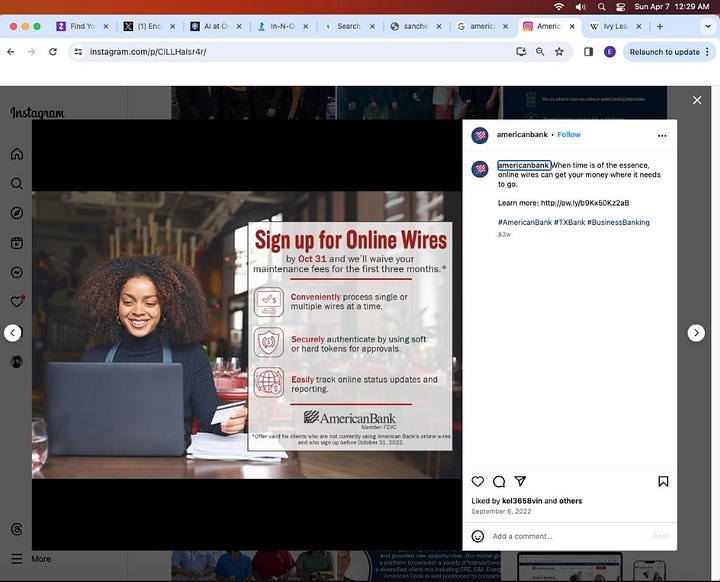The width and height of the screenshot is (720, 582).
Task: Open the #BusinessBanking hashtag
Action: click(618, 222)
